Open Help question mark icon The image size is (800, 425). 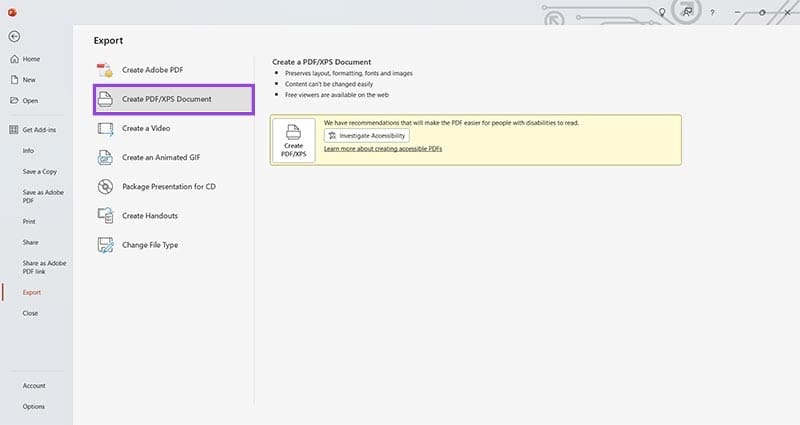[x=712, y=13]
